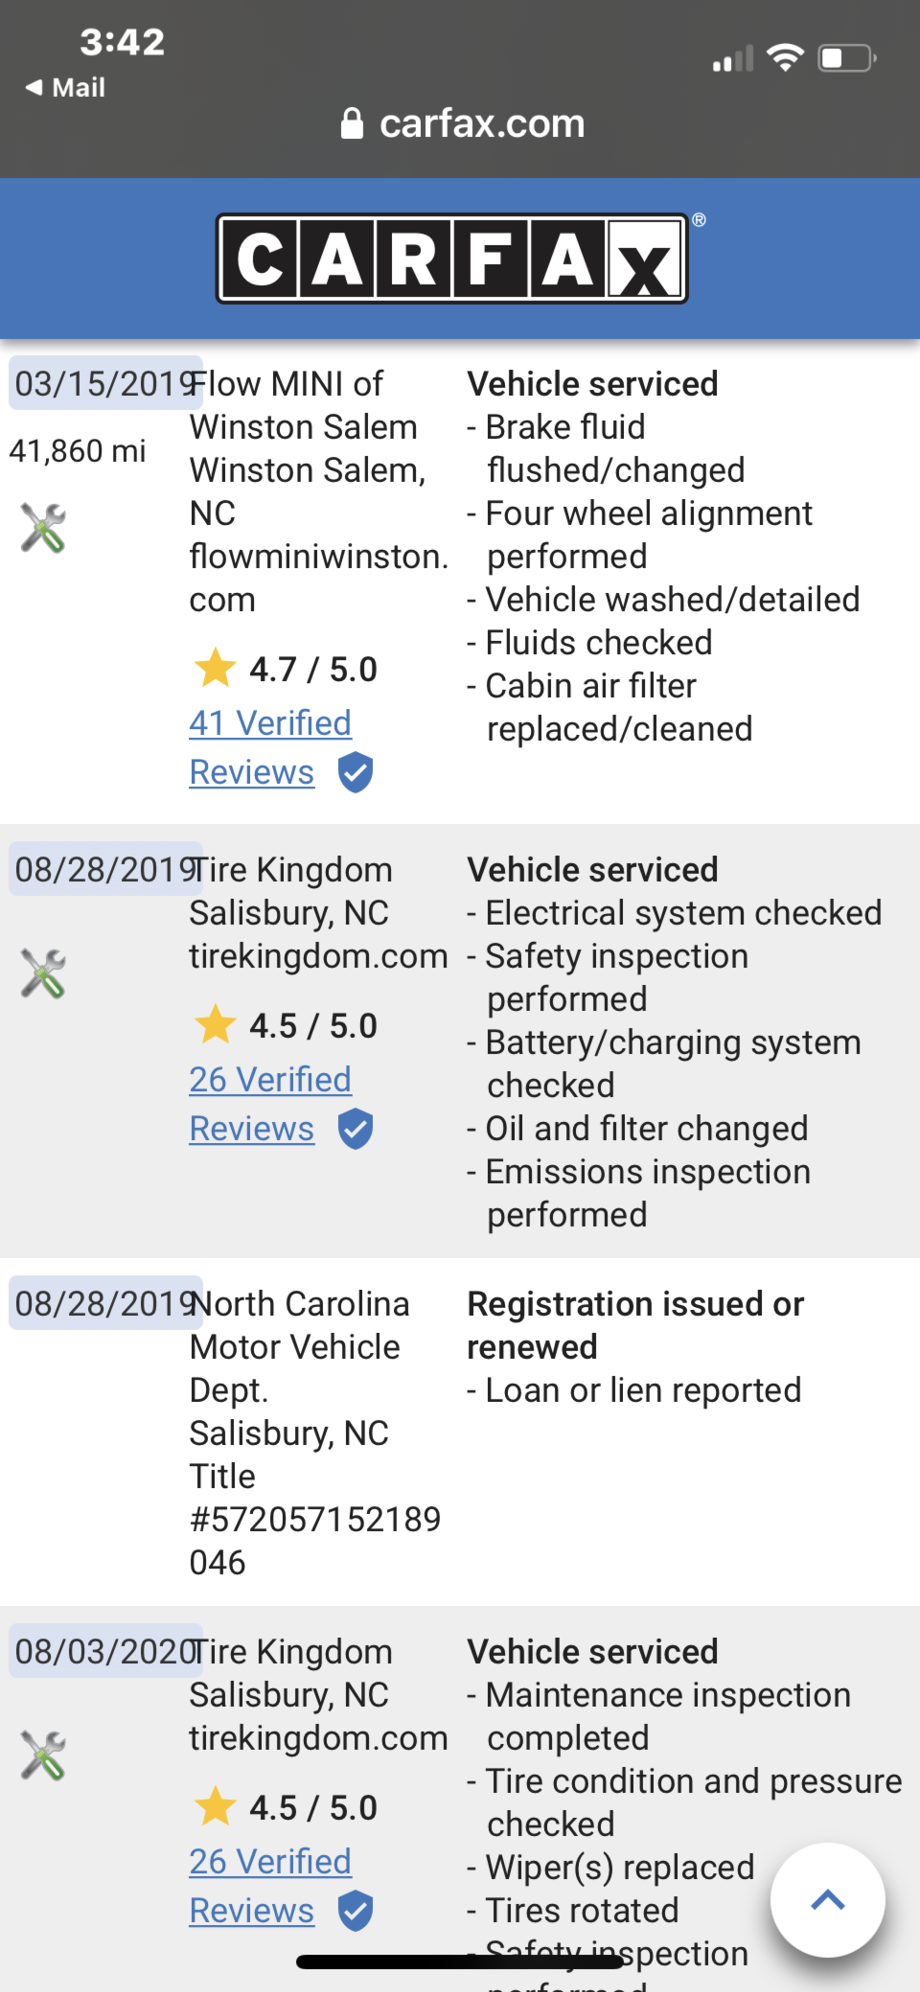Tap the scroll-to-top arrow button
The width and height of the screenshot is (920, 1992).
(x=827, y=1900)
